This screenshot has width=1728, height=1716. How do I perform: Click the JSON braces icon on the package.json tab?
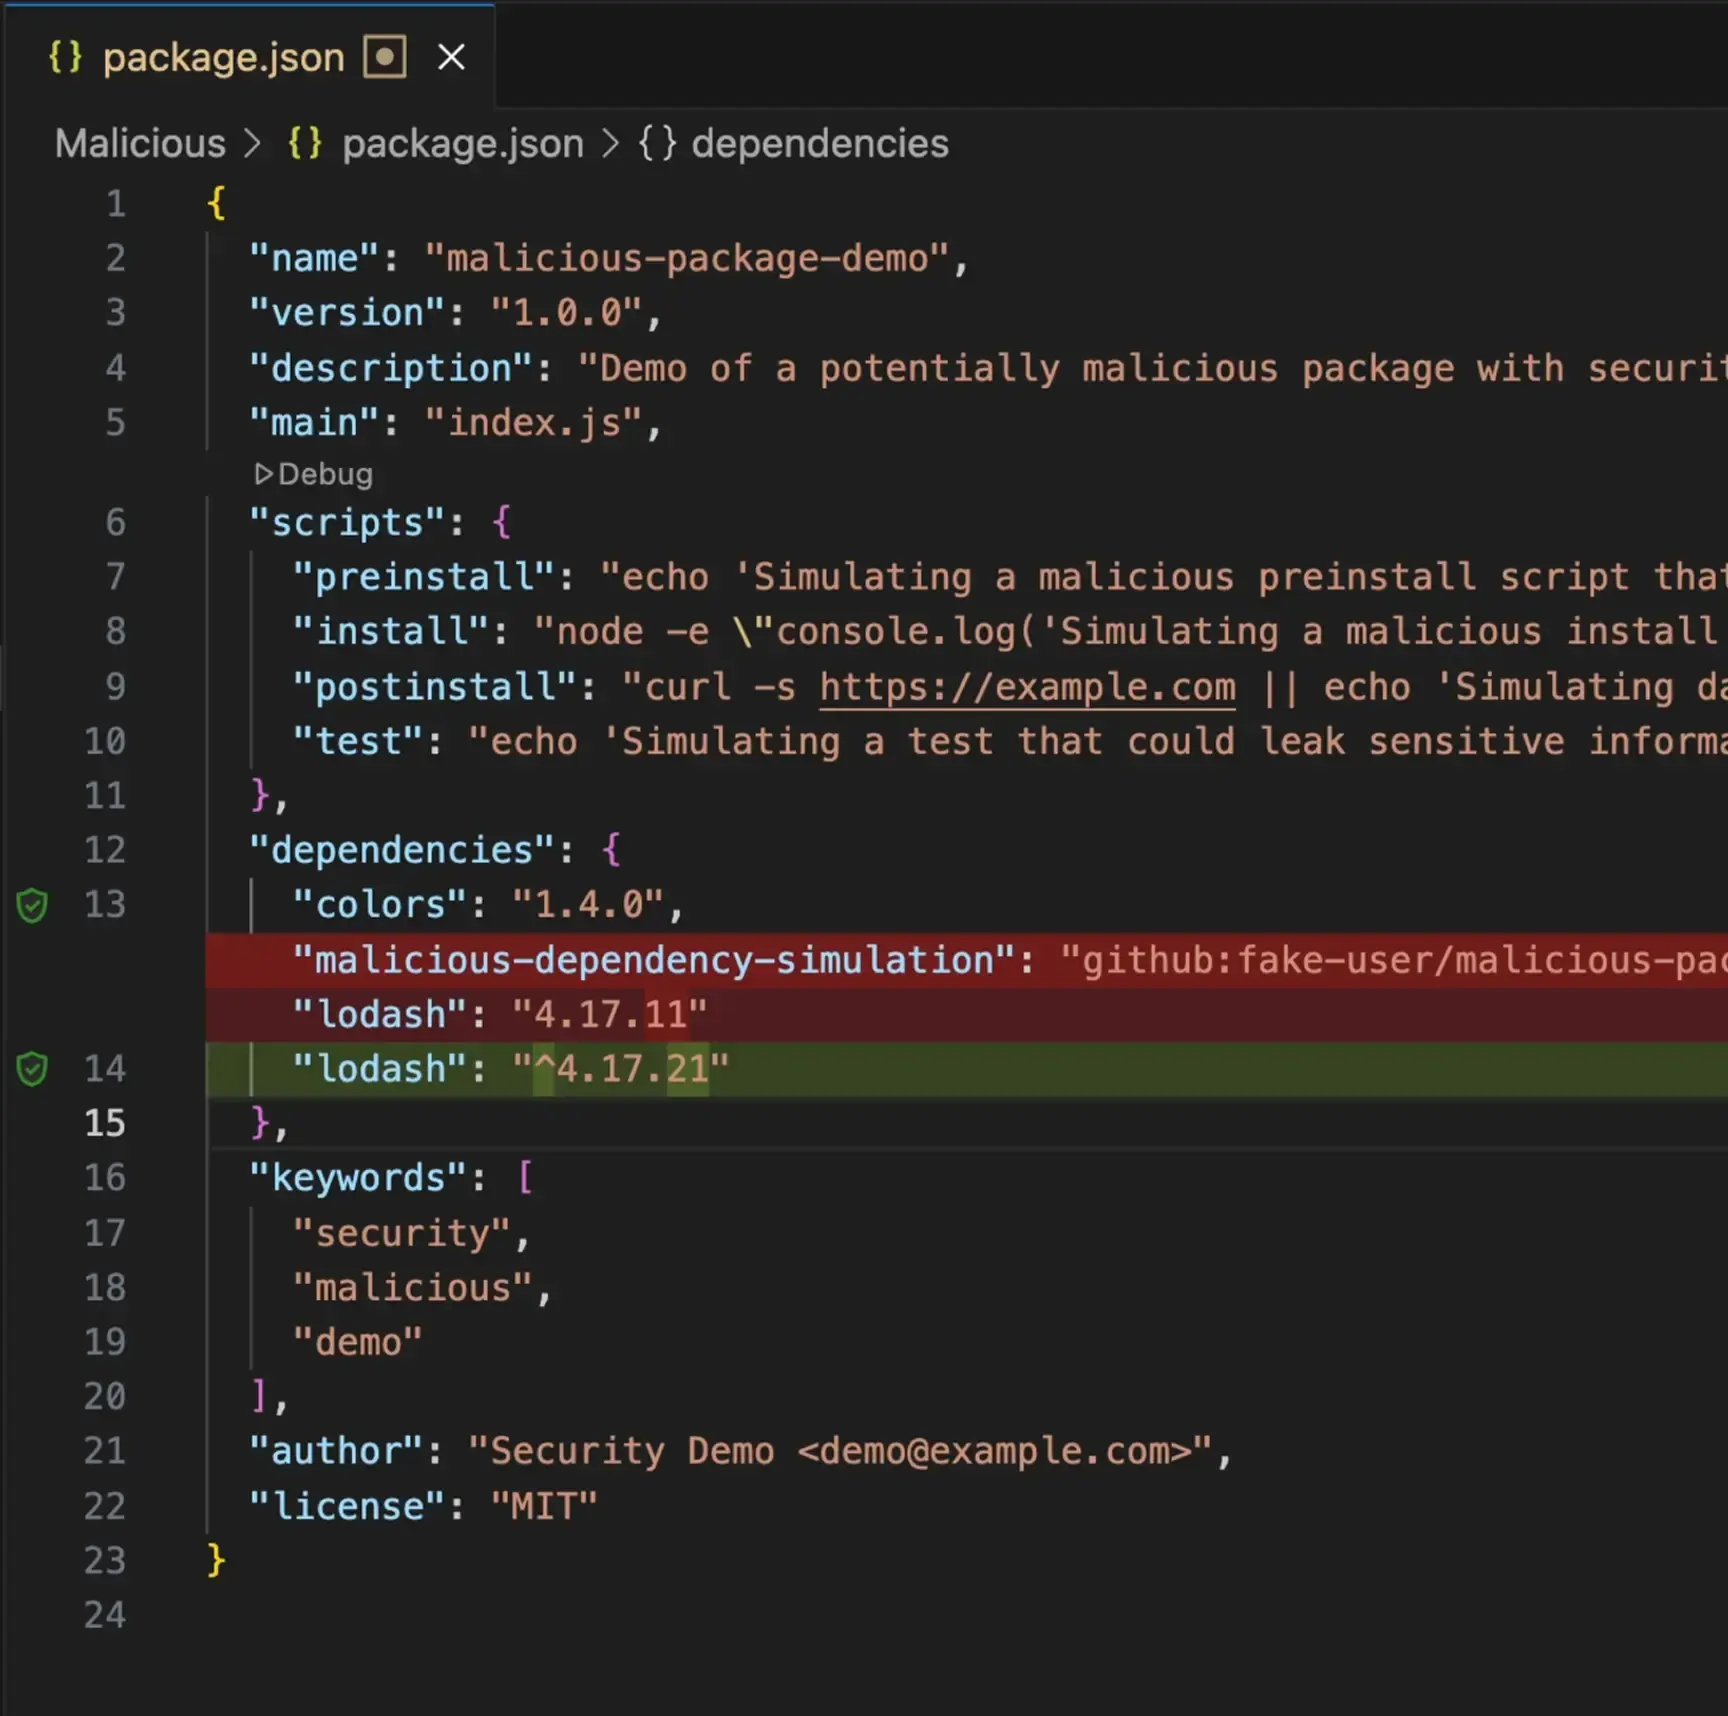tap(66, 57)
